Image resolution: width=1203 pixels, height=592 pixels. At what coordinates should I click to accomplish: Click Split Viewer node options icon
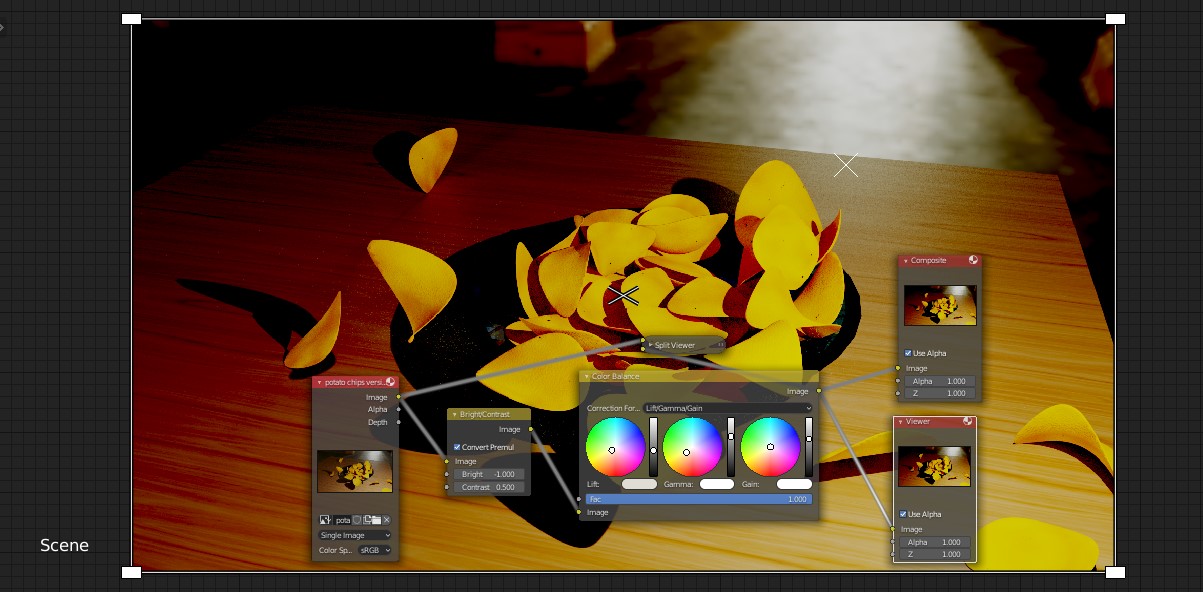coord(719,345)
